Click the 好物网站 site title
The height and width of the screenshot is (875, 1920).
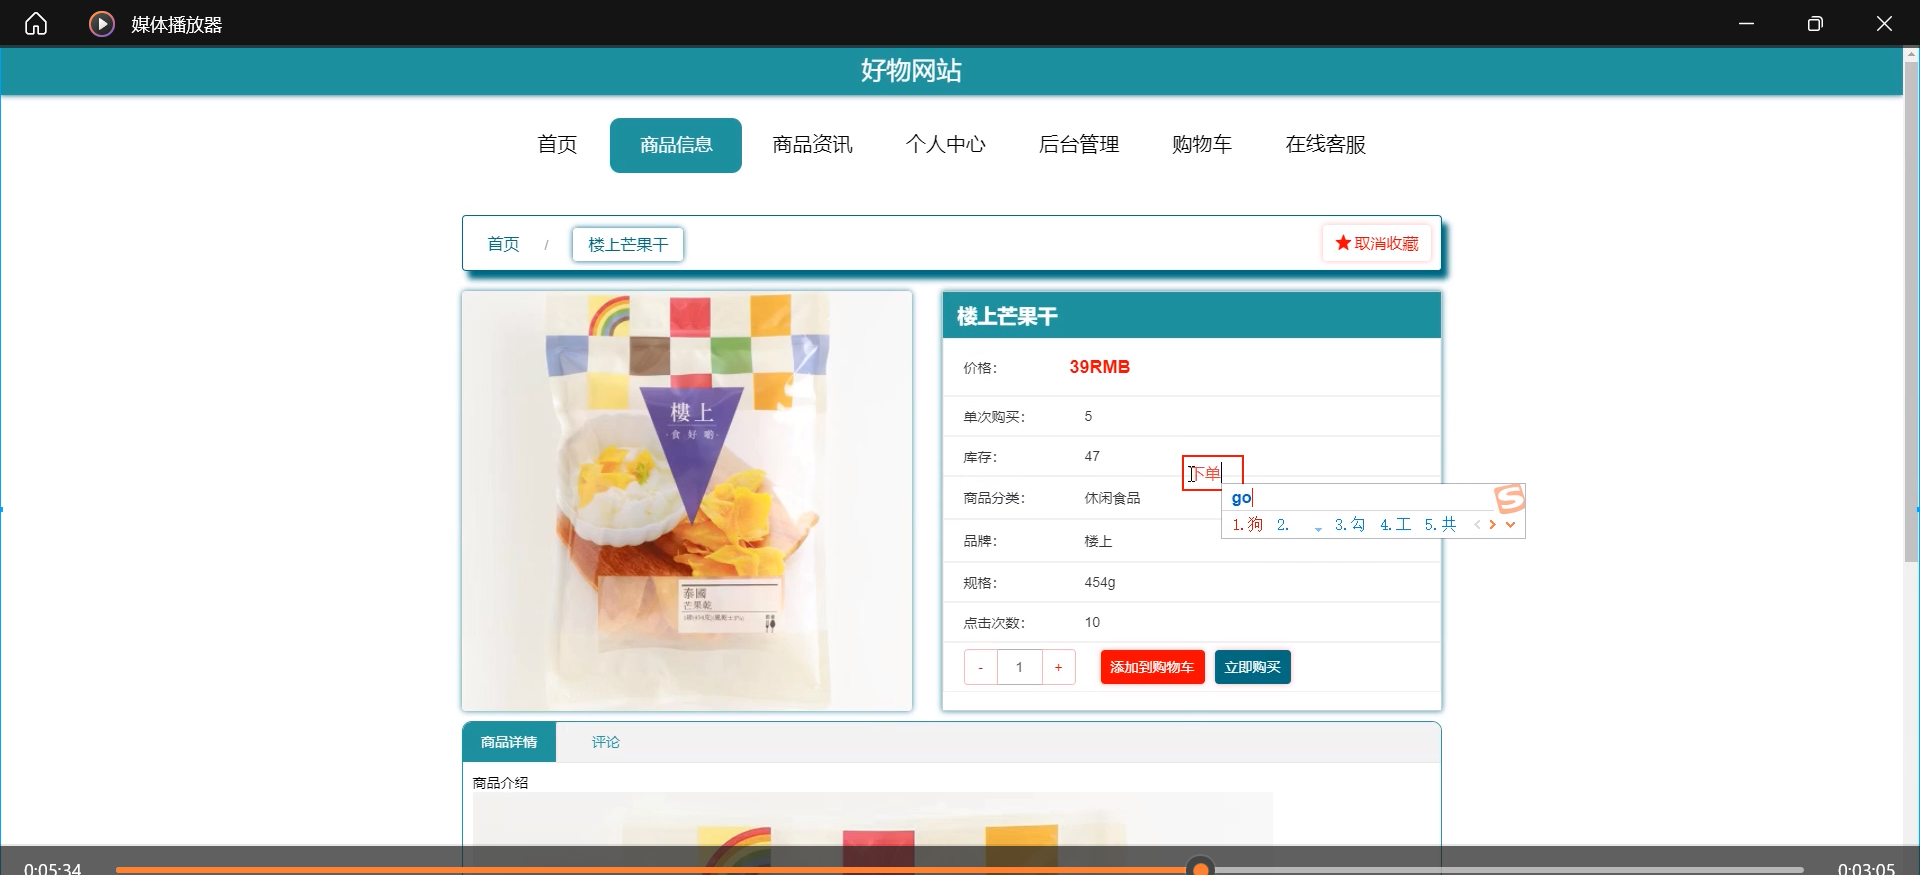[x=911, y=71]
